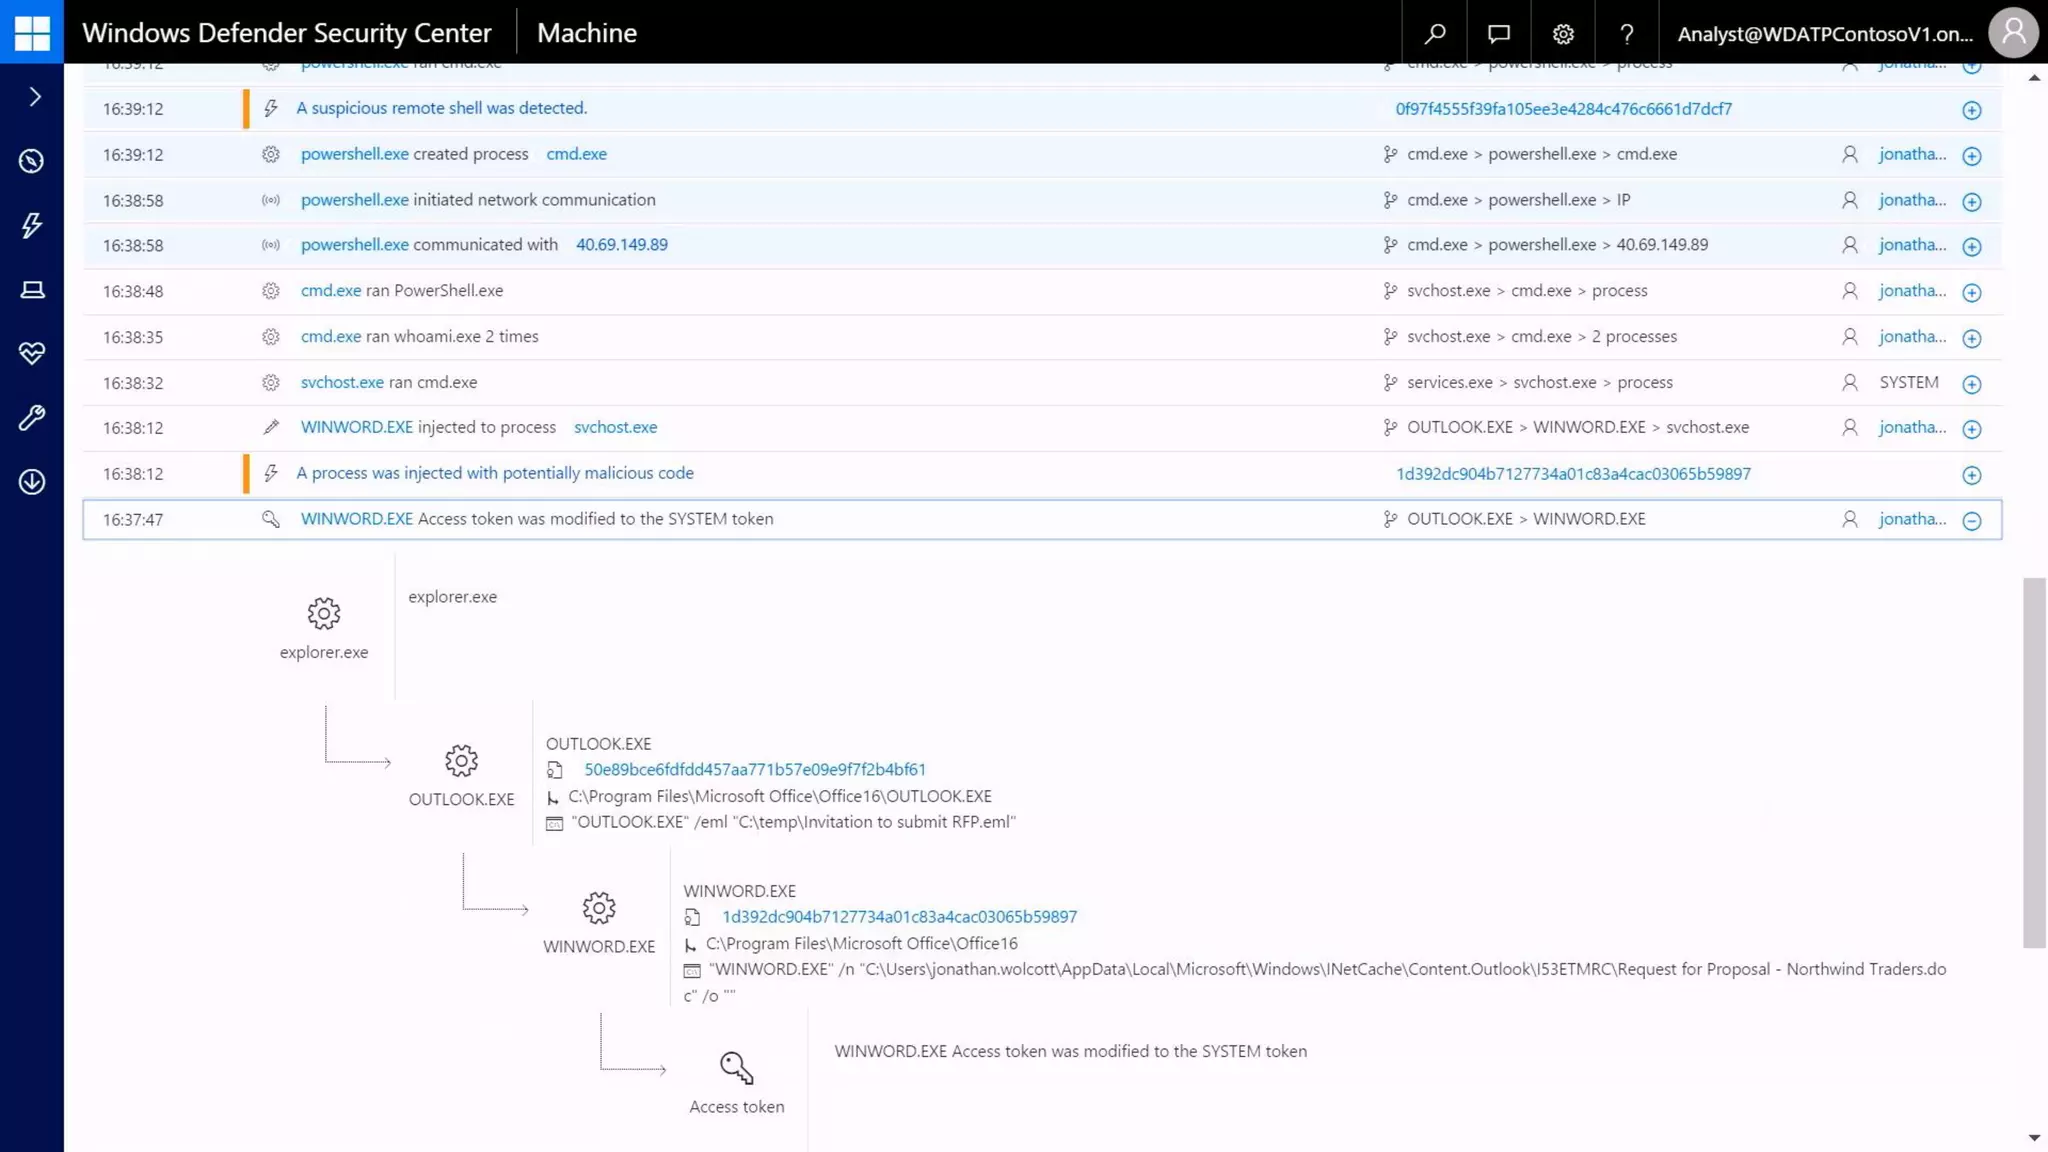Click the feedback chat icon in the header
The image size is (2048, 1152).
click(1498, 33)
